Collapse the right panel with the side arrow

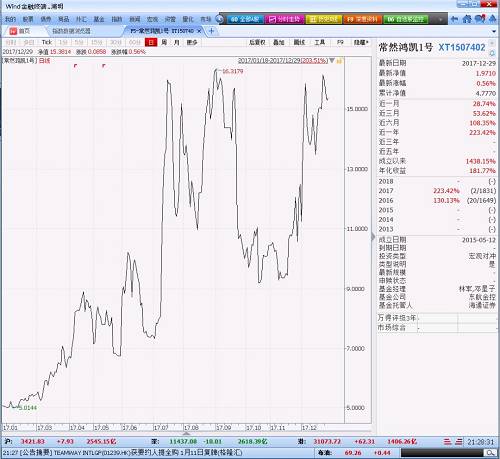click(373, 237)
